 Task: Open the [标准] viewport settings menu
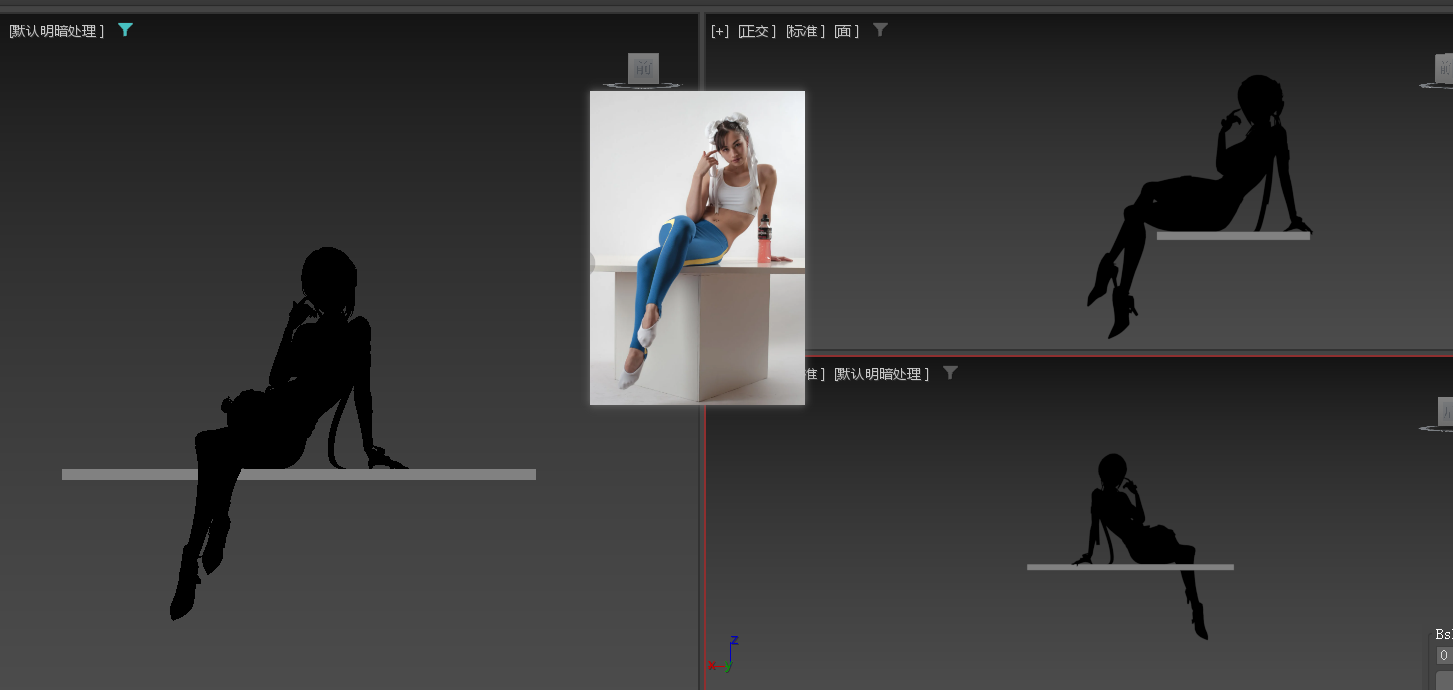coord(805,31)
